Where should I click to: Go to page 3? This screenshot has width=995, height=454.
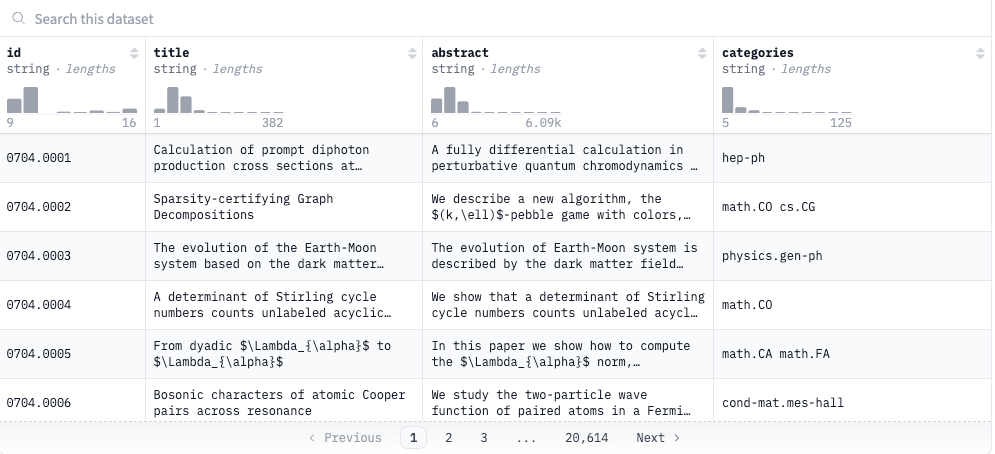(484, 437)
